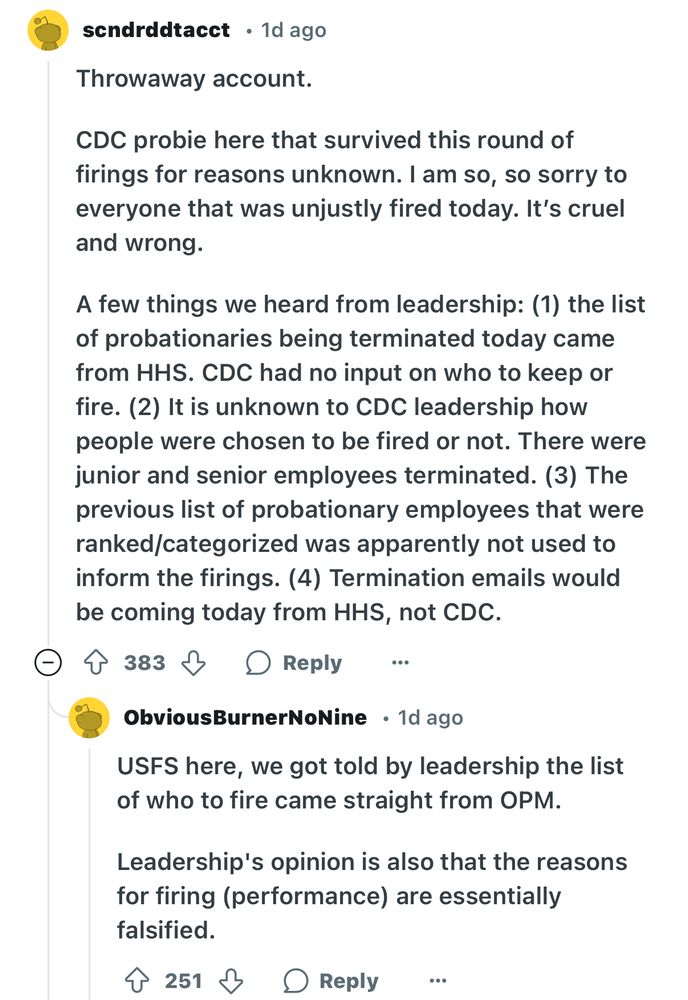Click the paragraph about falsified firing reasons
Screen dimensions: 688x1000
372,895
